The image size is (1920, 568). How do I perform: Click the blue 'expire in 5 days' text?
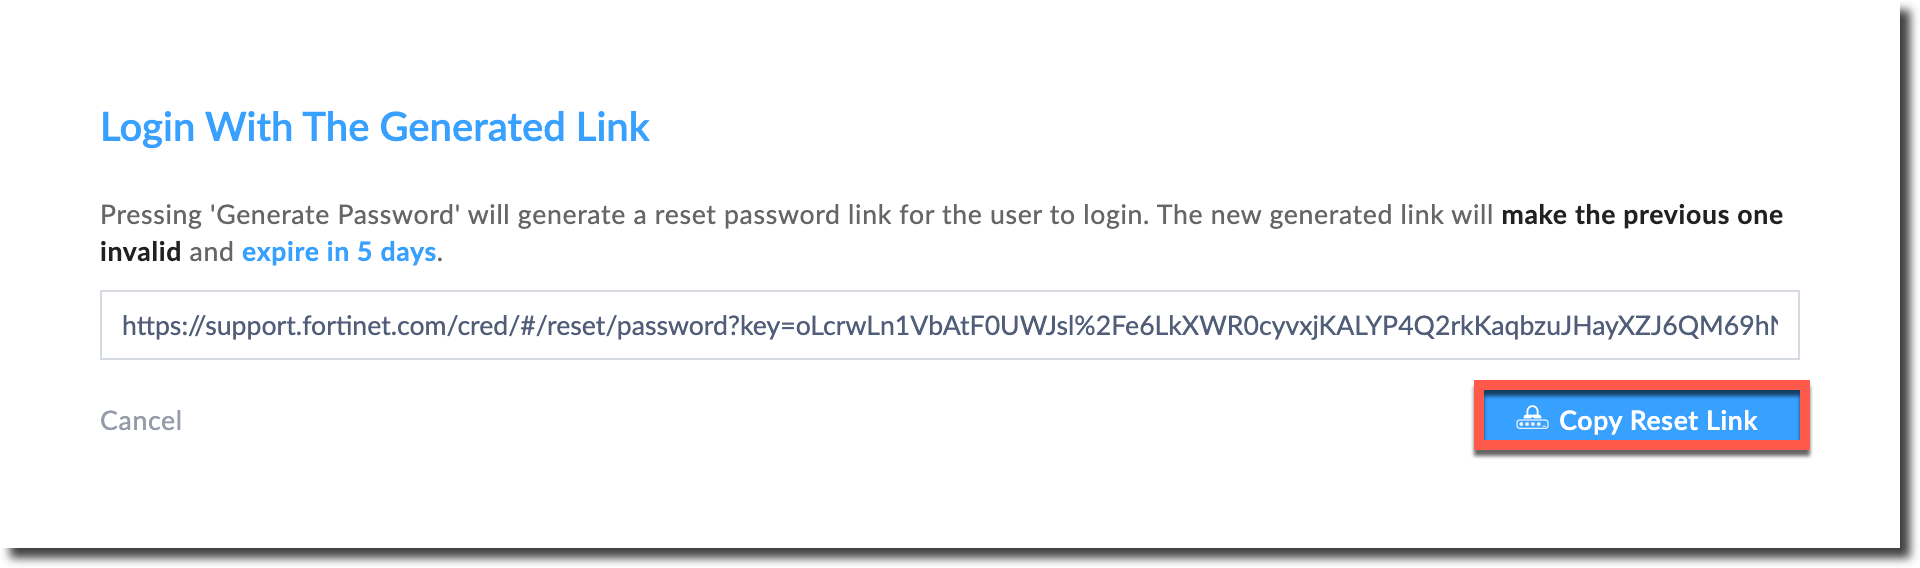[339, 252]
